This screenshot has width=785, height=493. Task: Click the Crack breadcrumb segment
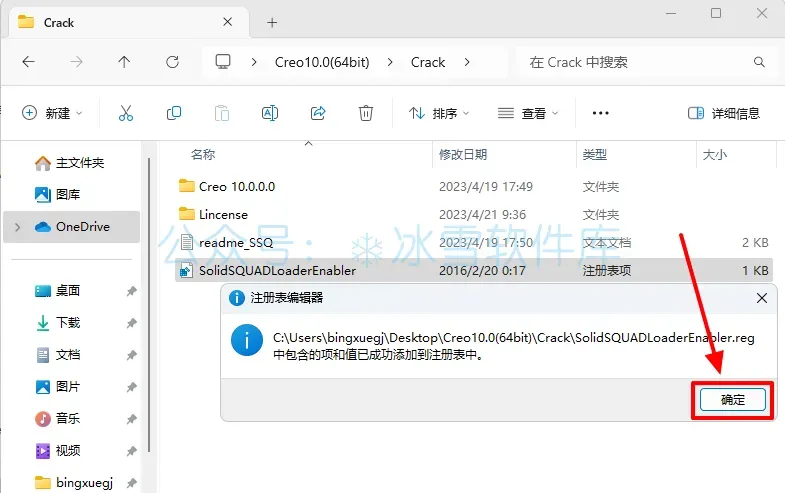coord(428,62)
